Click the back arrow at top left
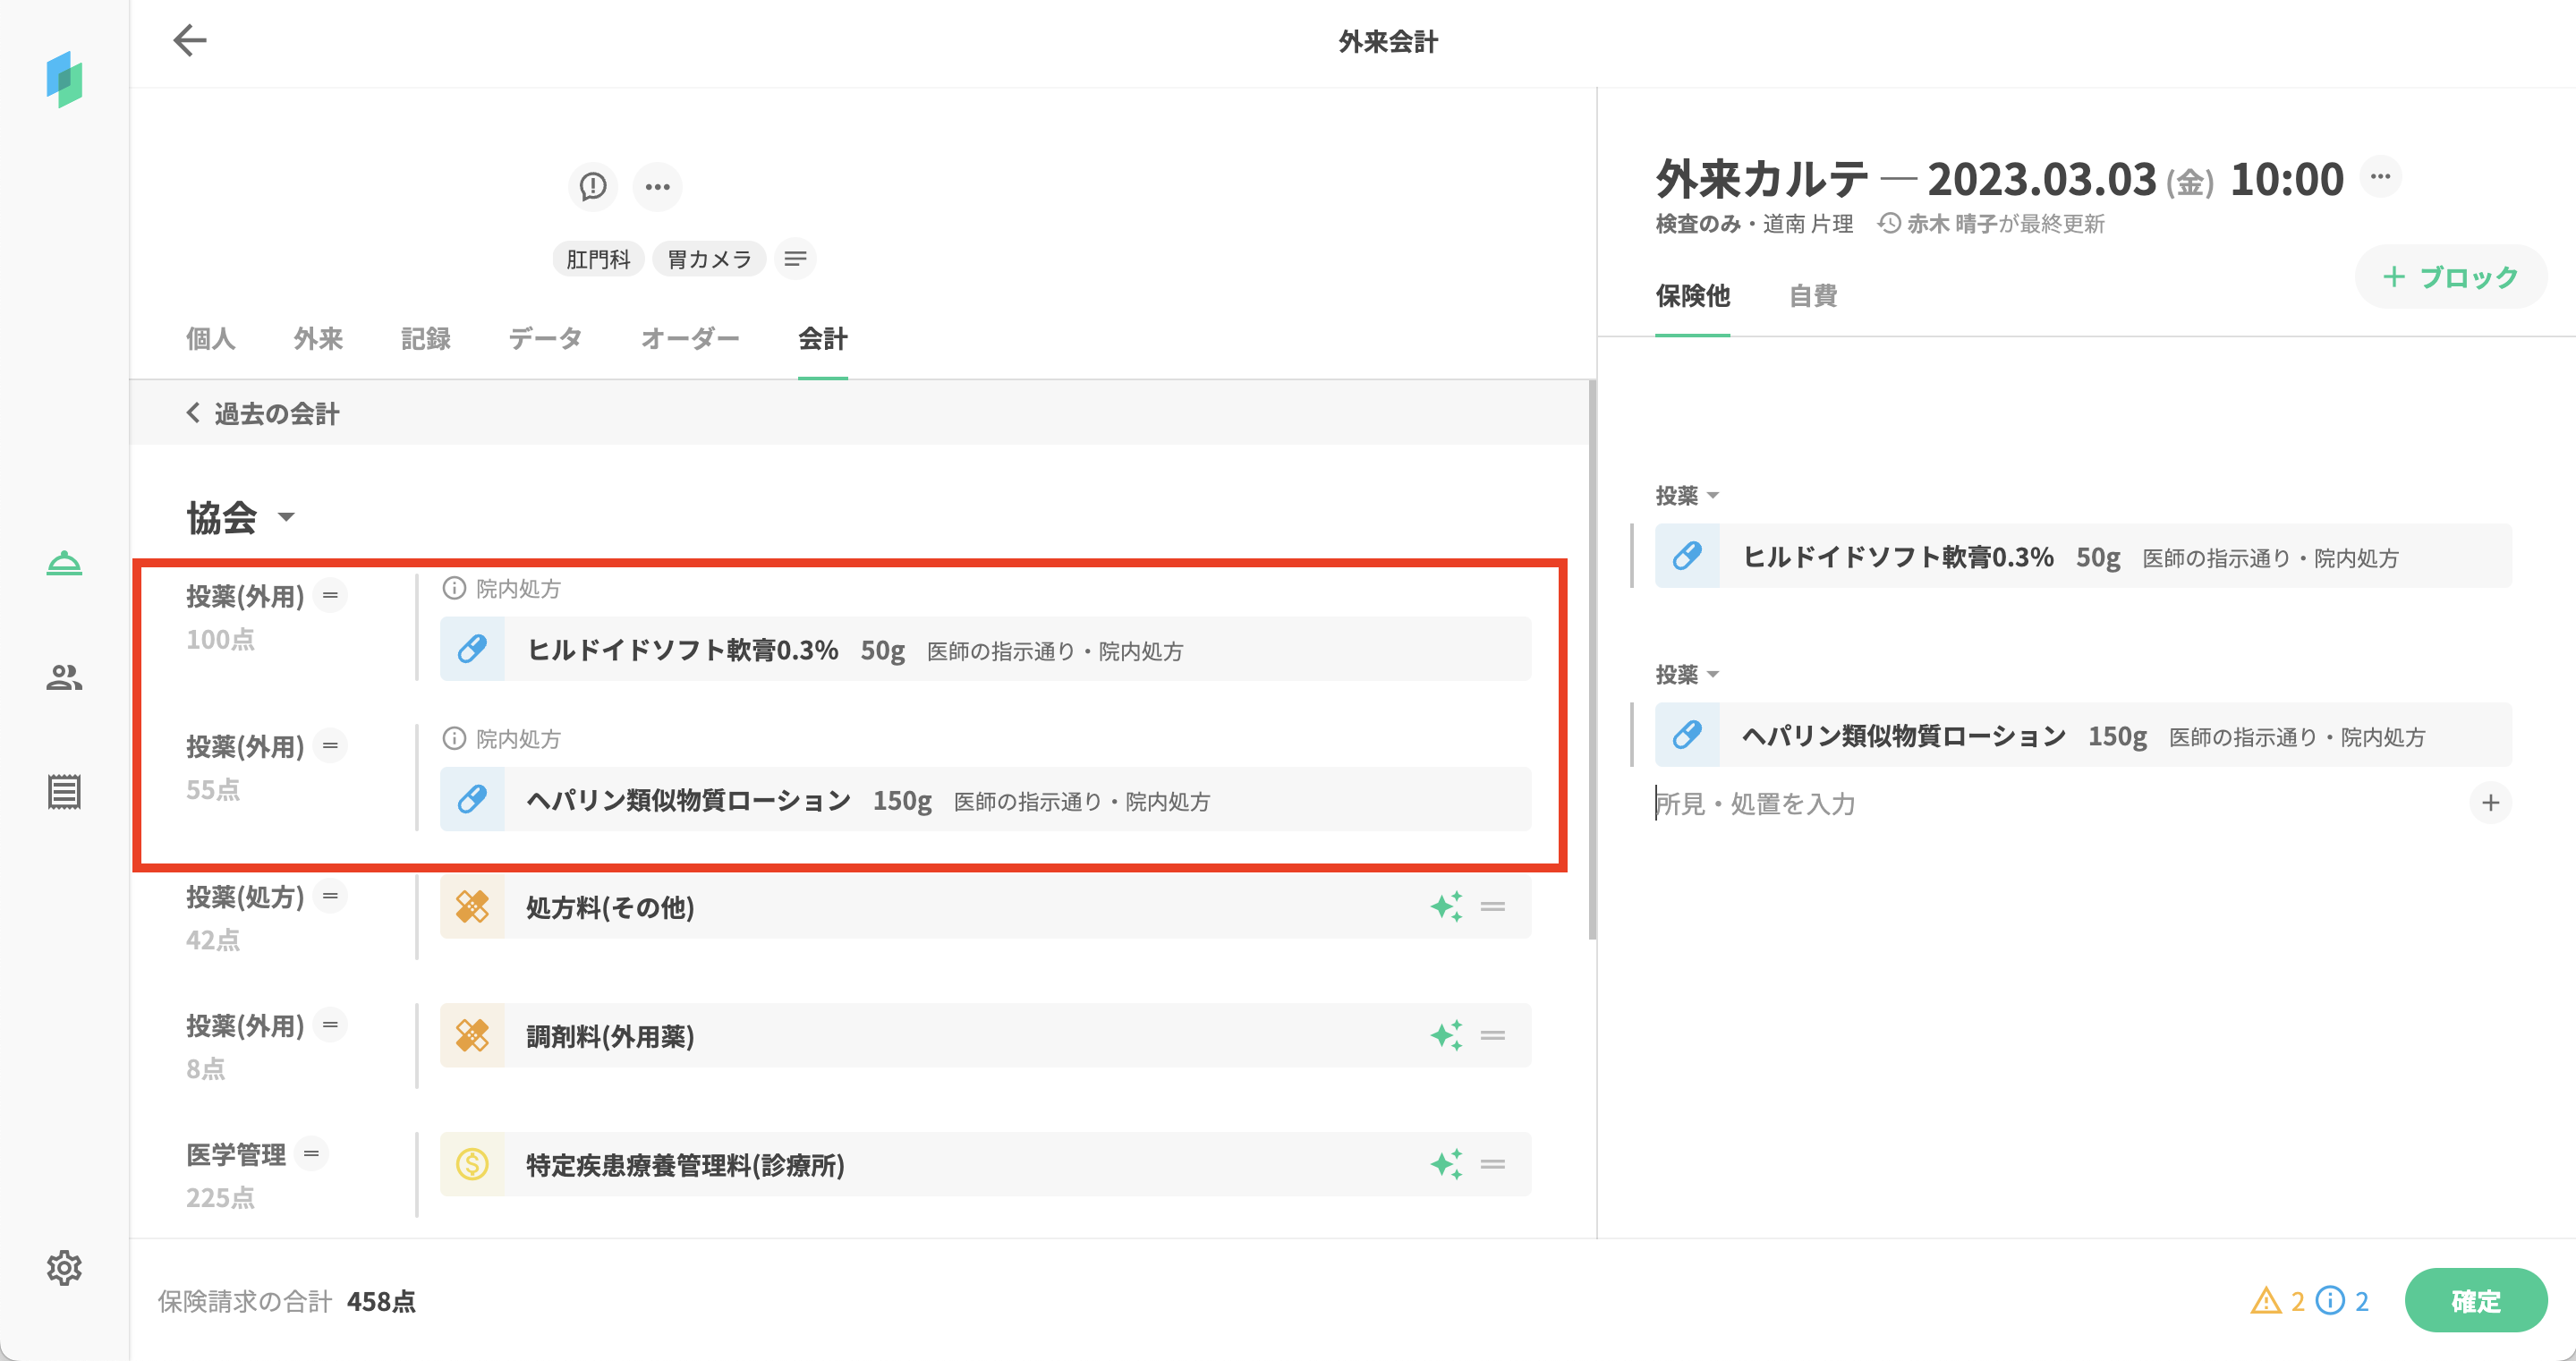Screen dimensions: 2576x1361 tap(189, 41)
